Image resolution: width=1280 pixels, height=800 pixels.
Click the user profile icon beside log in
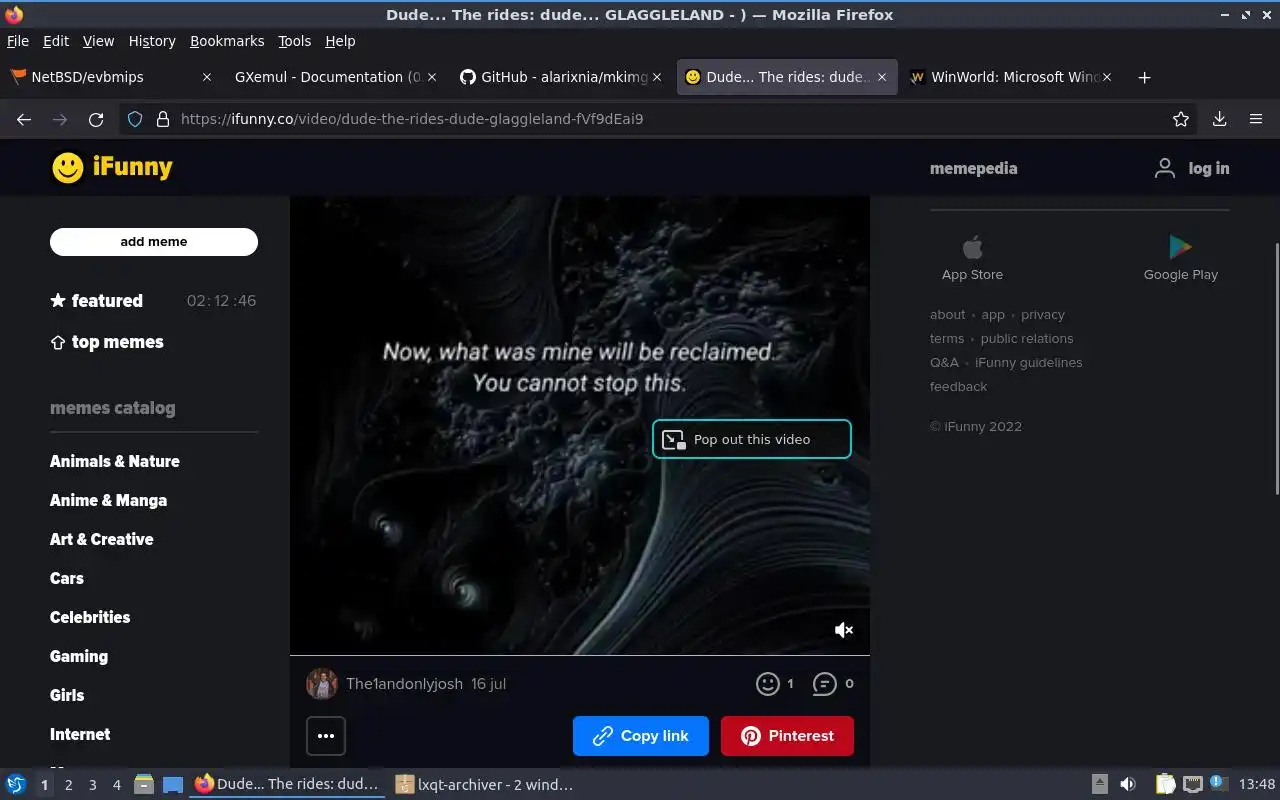[x=1165, y=168]
